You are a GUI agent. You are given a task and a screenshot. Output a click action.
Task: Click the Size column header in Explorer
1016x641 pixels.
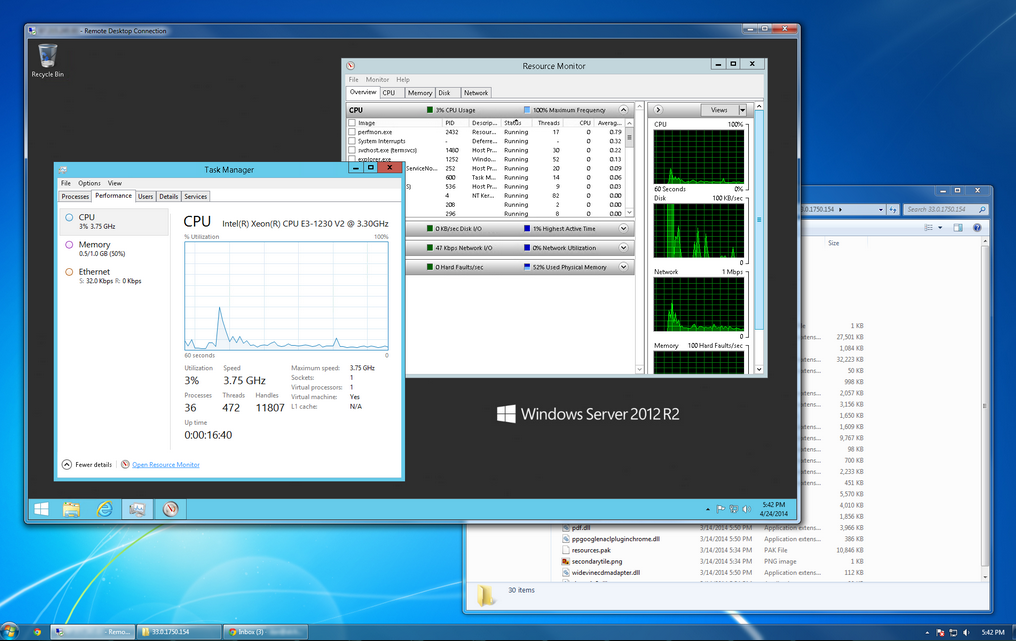(833, 243)
